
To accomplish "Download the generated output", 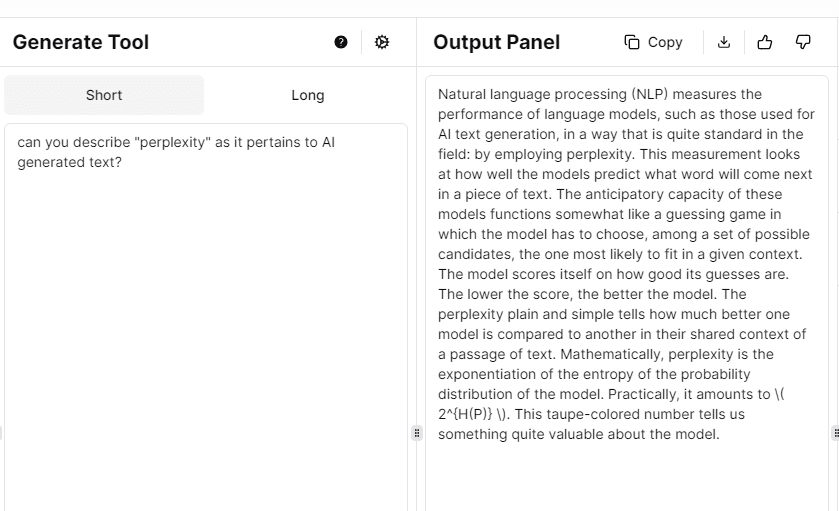I will (x=724, y=42).
